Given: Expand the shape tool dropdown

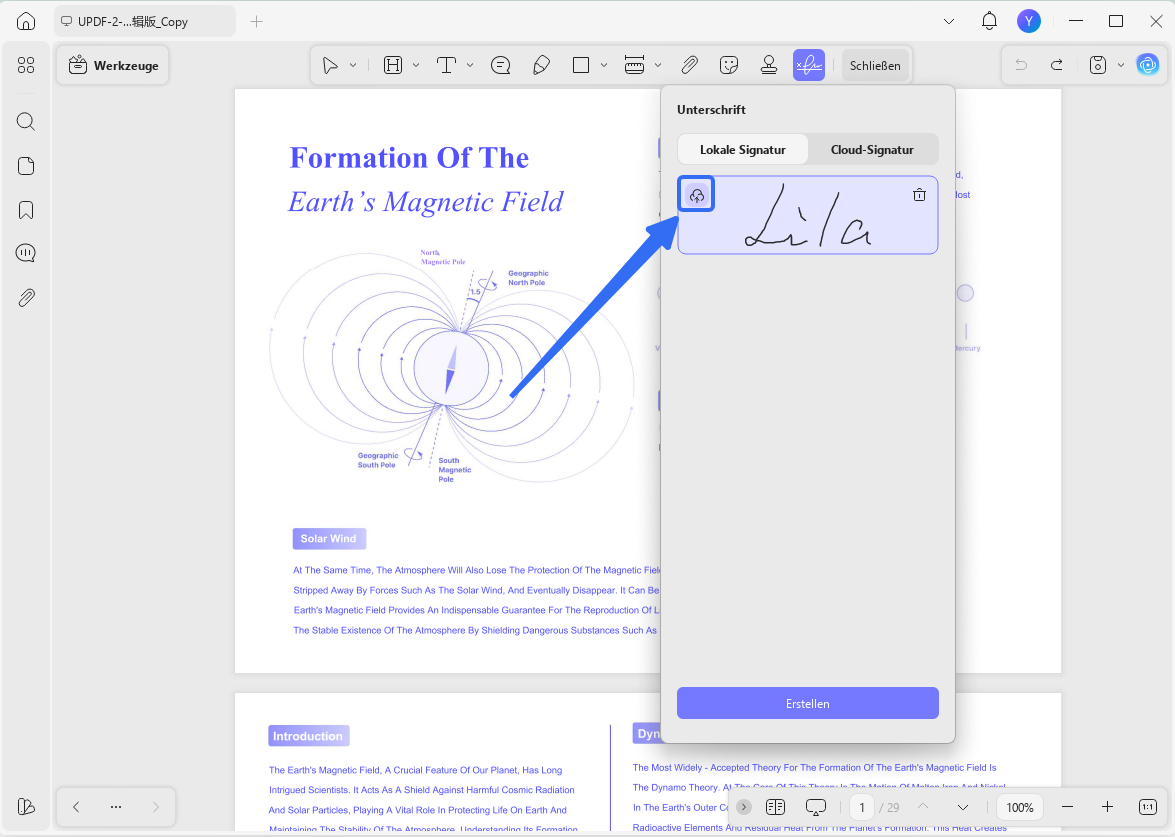Looking at the screenshot, I should click(604, 65).
